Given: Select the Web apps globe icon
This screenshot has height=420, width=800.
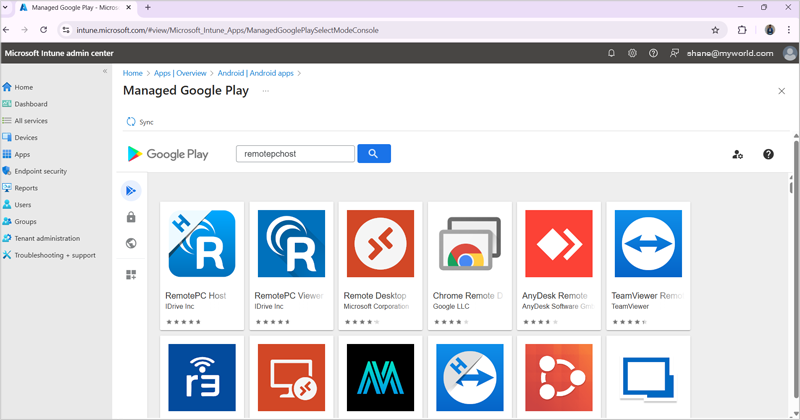Looking at the screenshot, I should pos(131,243).
